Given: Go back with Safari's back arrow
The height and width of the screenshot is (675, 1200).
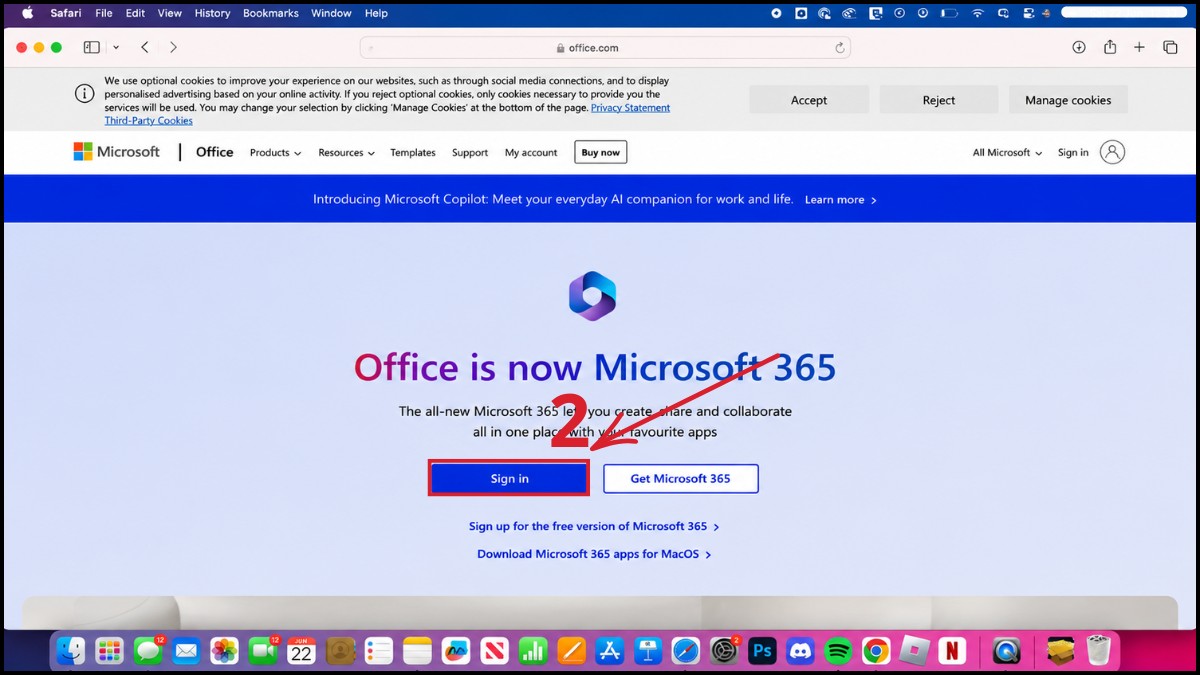Looking at the screenshot, I should (145, 47).
